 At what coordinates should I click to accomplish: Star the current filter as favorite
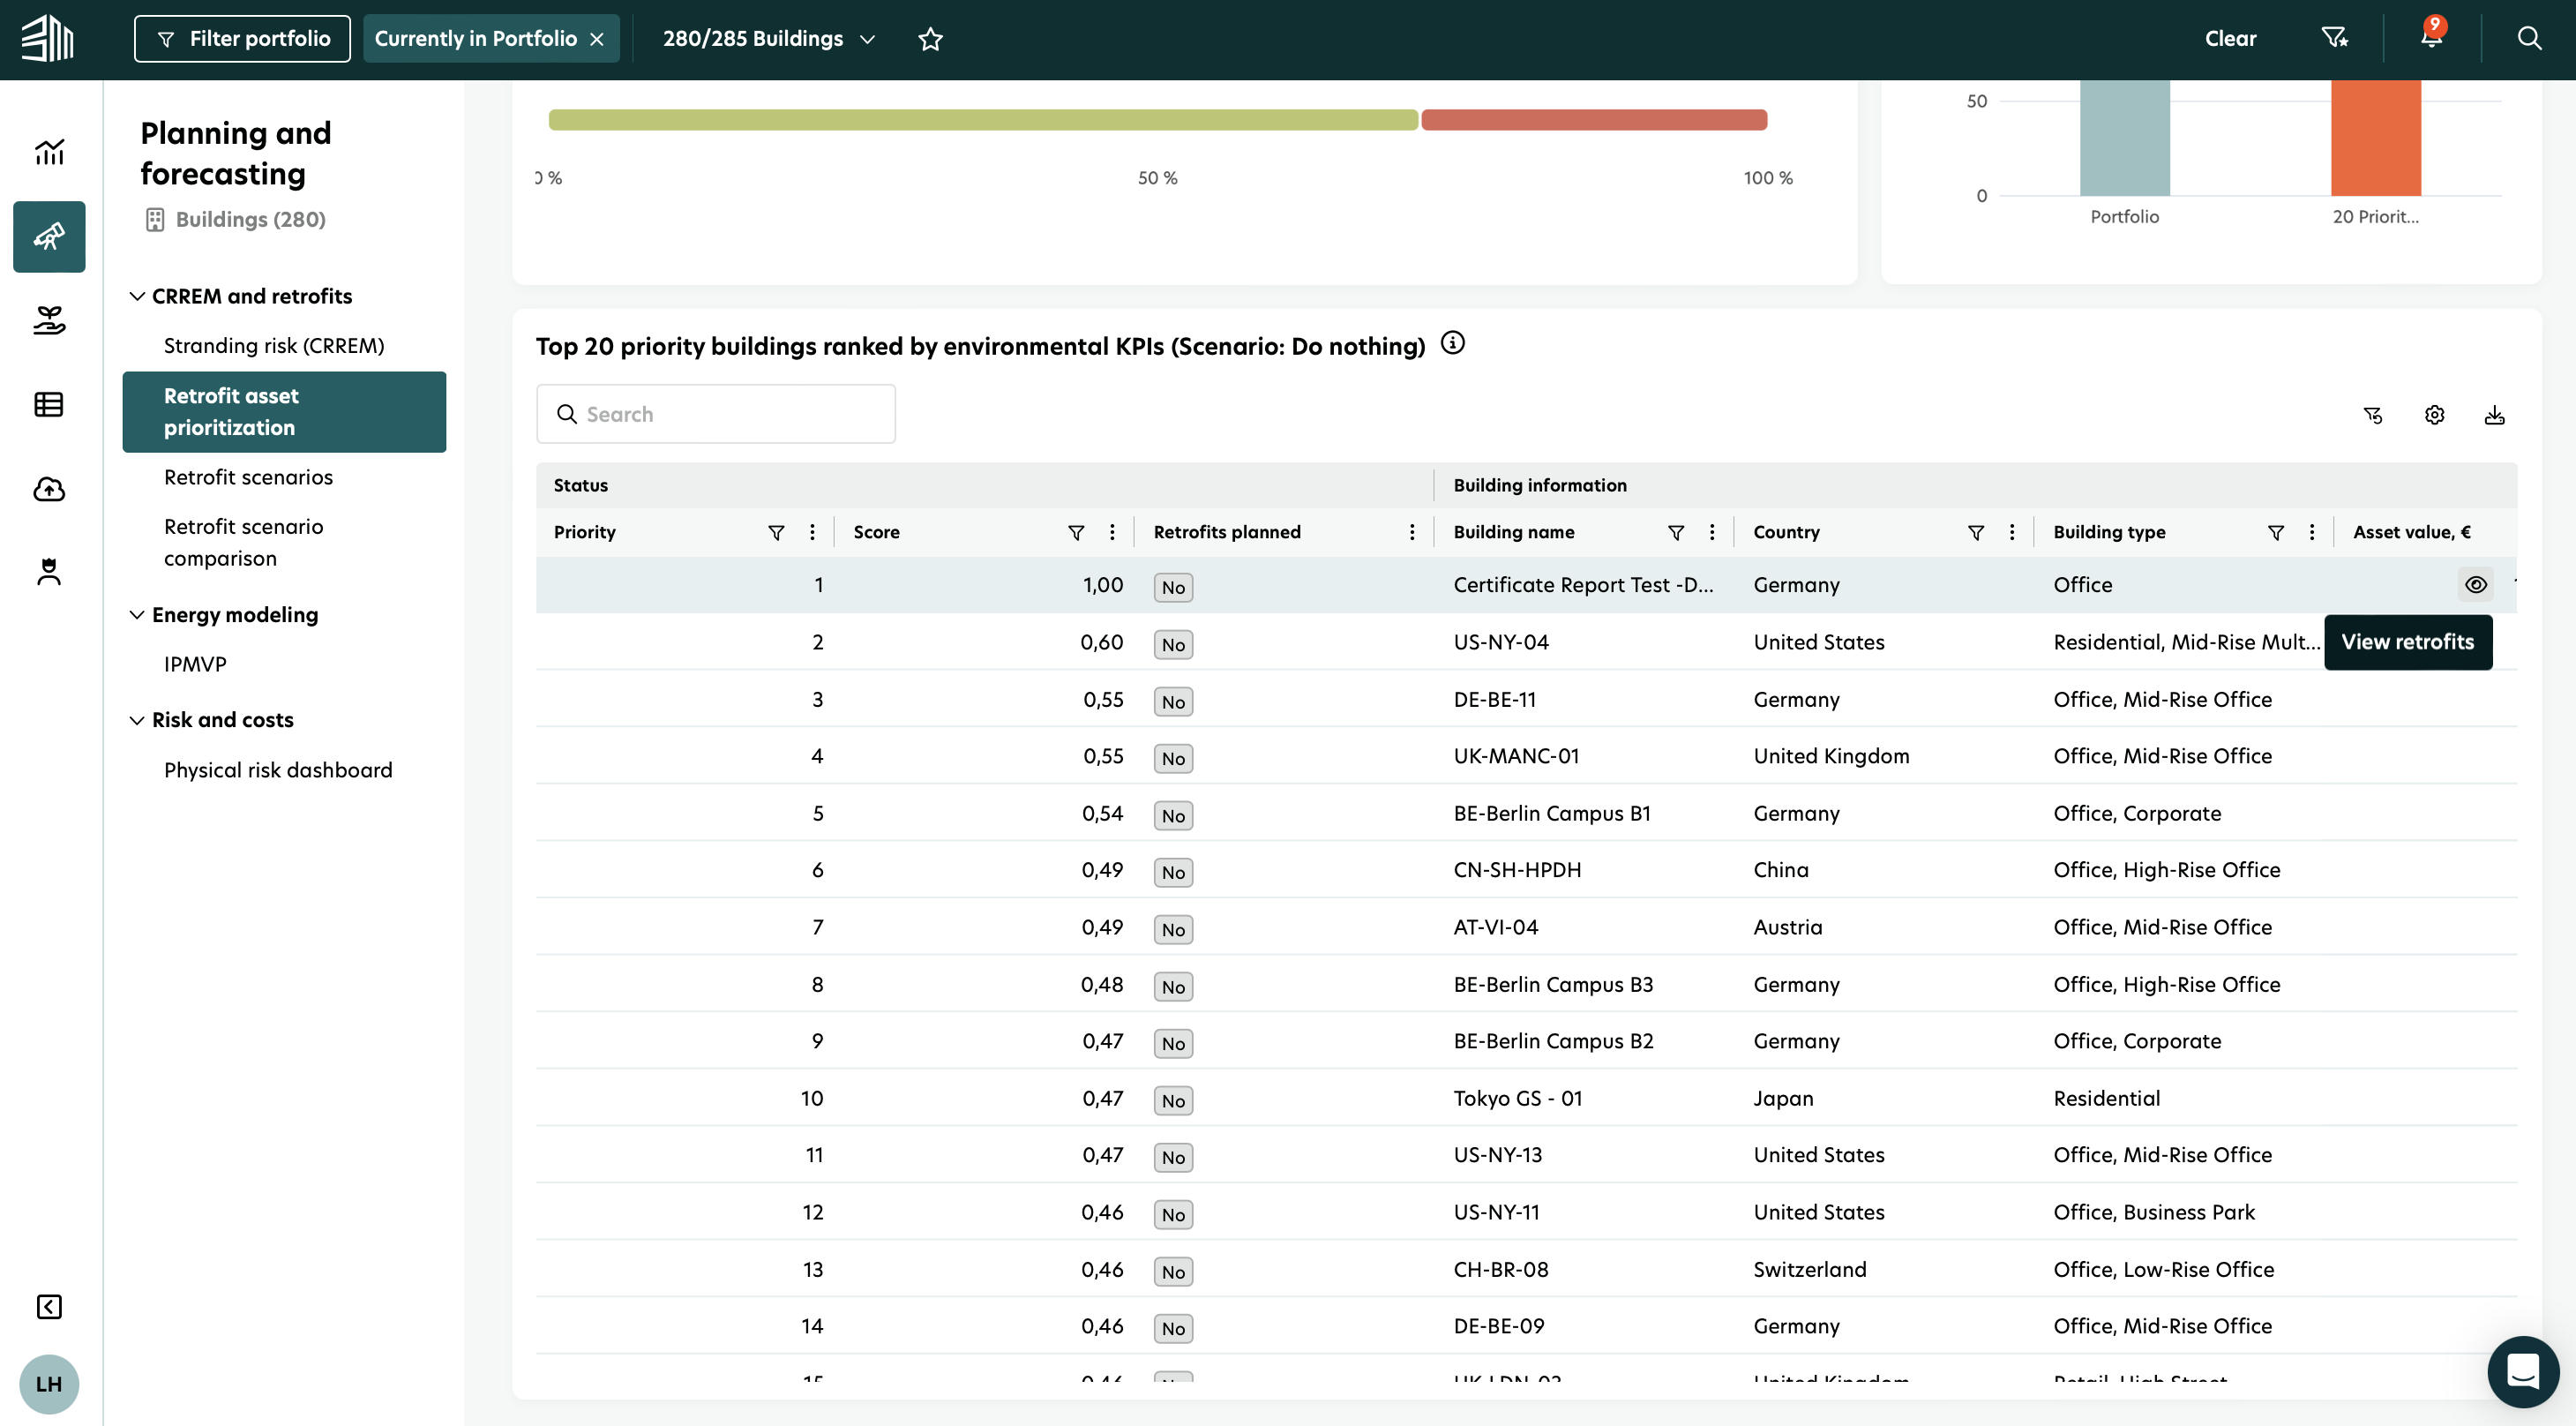[930, 39]
